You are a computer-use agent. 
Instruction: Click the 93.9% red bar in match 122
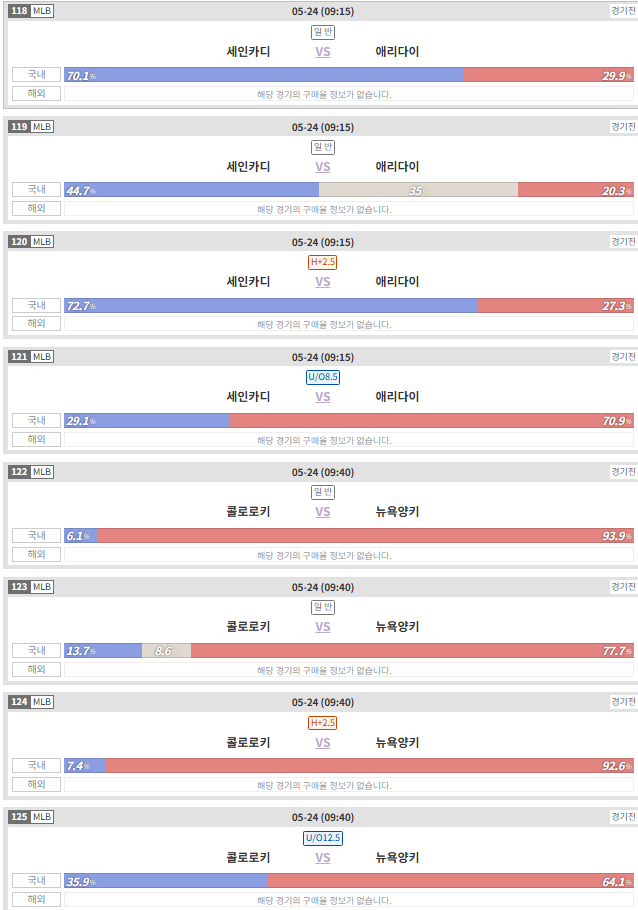coord(366,535)
